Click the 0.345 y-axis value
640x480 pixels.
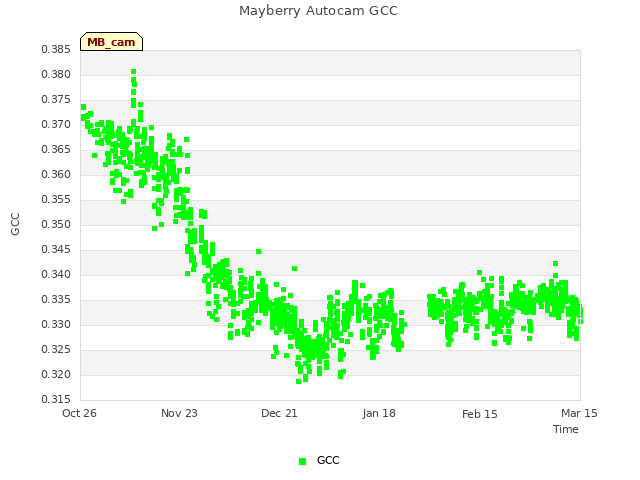[x=56, y=249]
